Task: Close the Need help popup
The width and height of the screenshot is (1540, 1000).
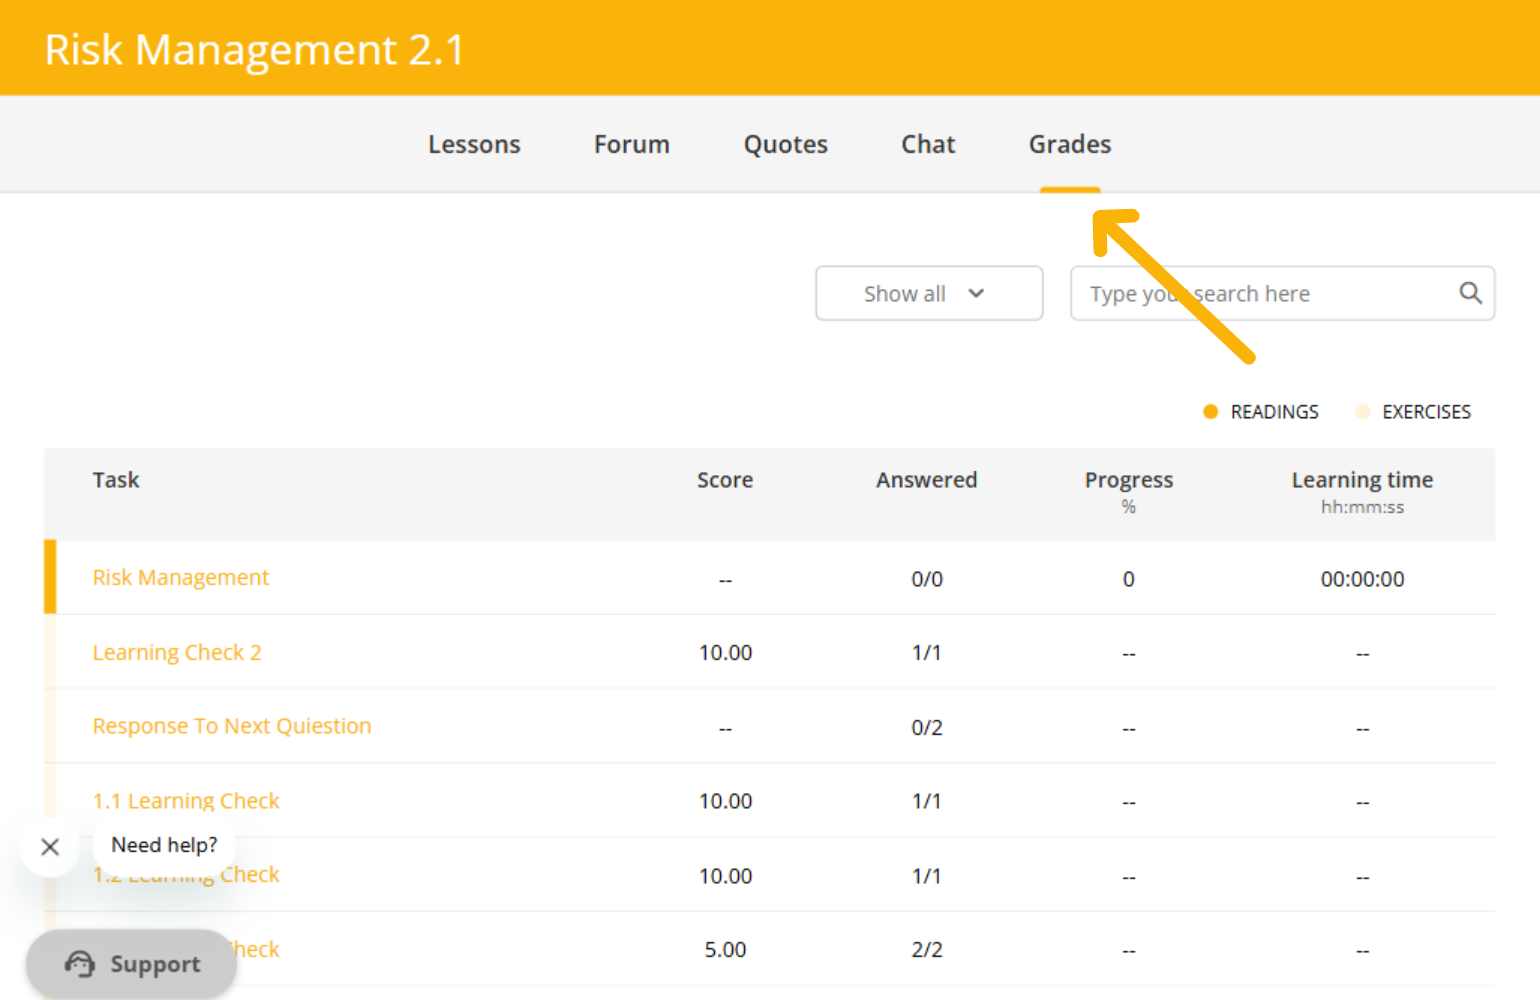Action: pyautogui.click(x=50, y=847)
